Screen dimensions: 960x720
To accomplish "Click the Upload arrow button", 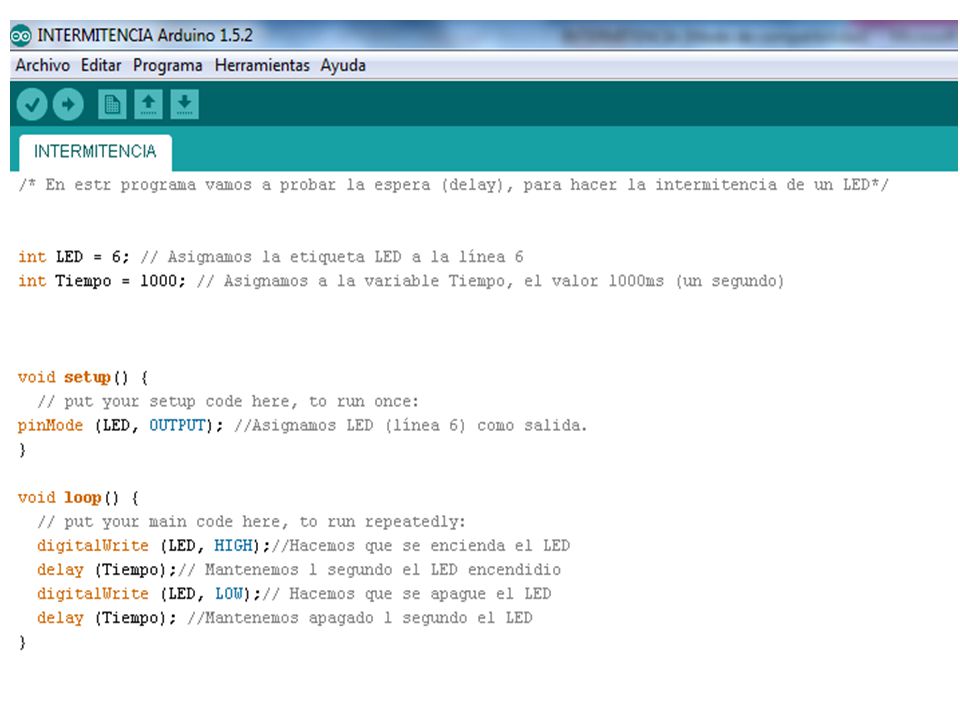I will coord(68,105).
